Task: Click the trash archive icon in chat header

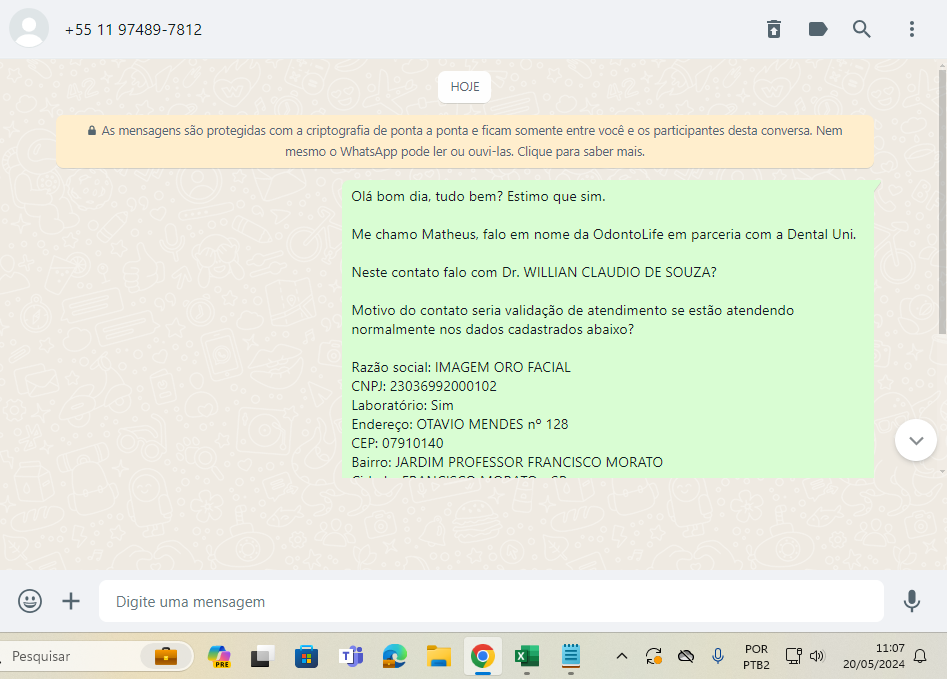Action: click(774, 29)
